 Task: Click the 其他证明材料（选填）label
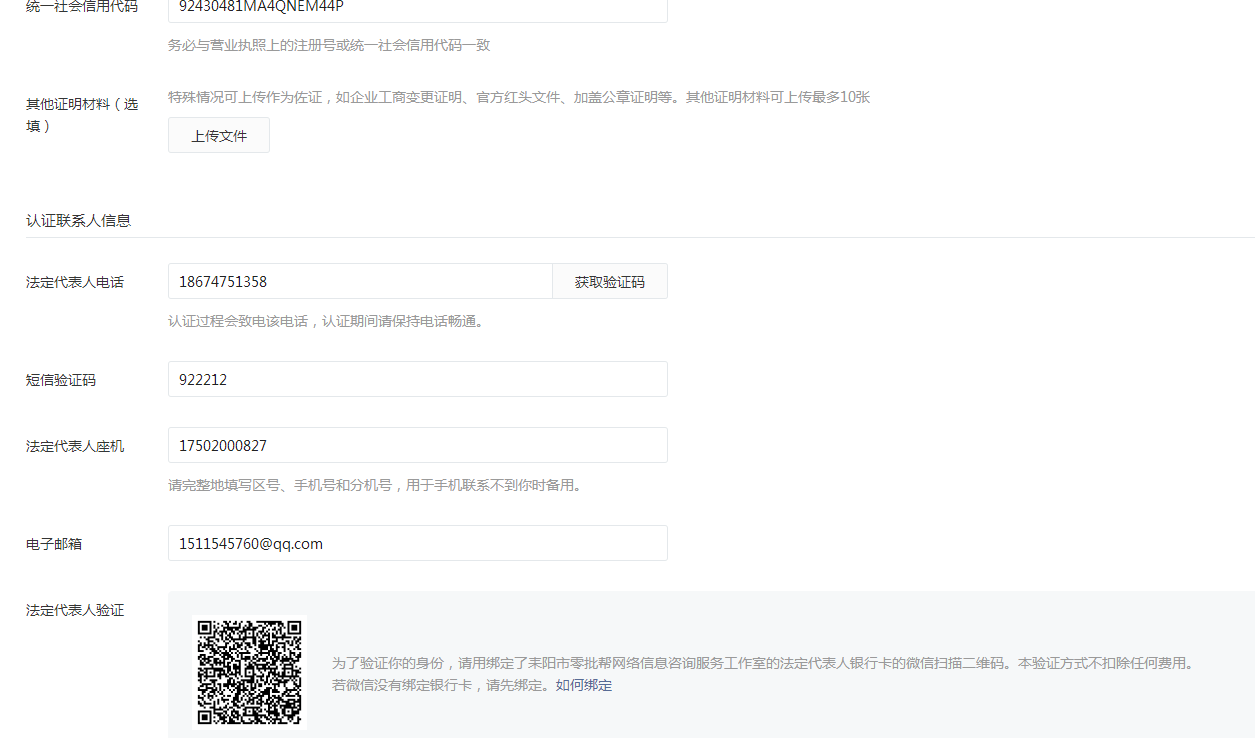click(x=82, y=115)
